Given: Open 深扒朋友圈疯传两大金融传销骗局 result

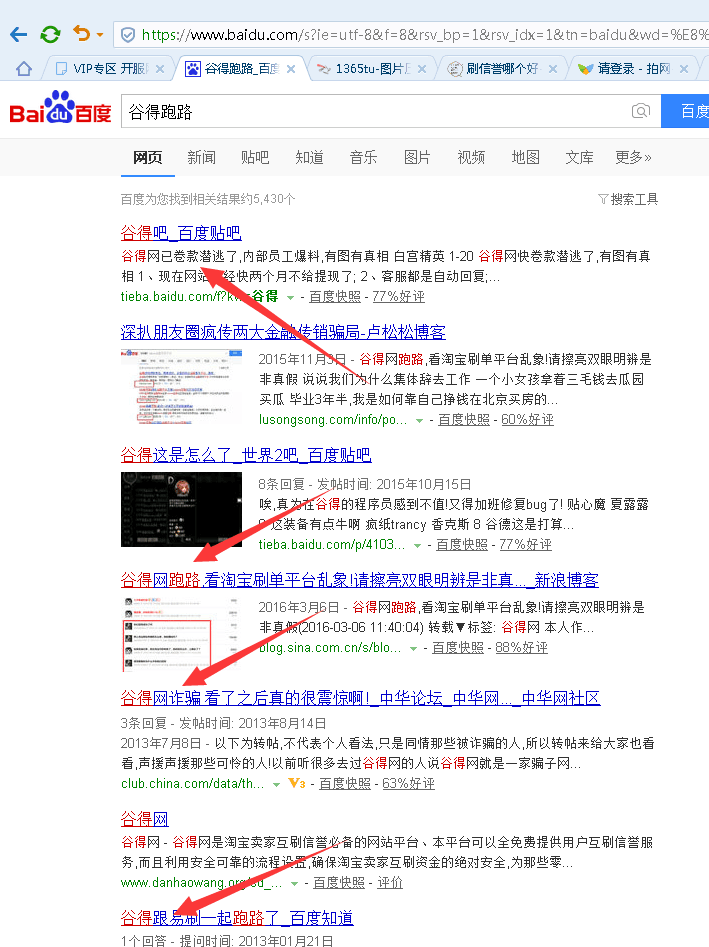Looking at the screenshot, I should 283,332.
